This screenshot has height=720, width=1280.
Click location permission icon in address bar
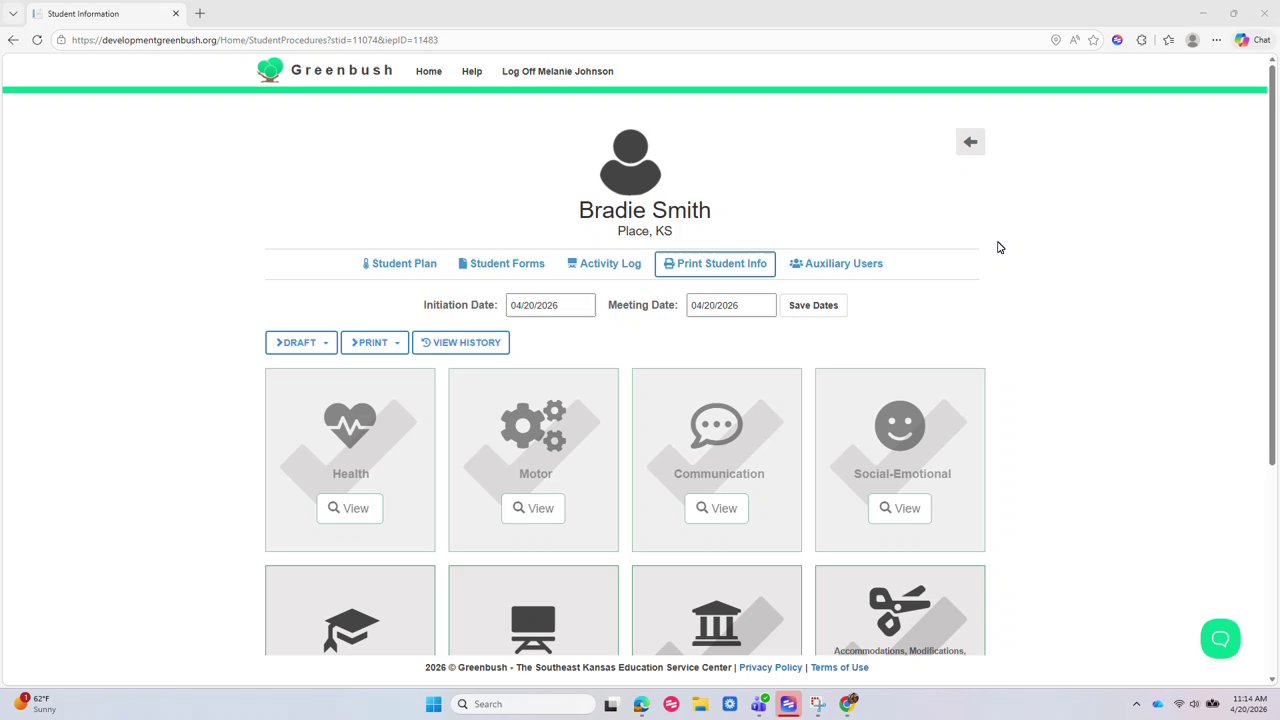(x=1055, y=40)
